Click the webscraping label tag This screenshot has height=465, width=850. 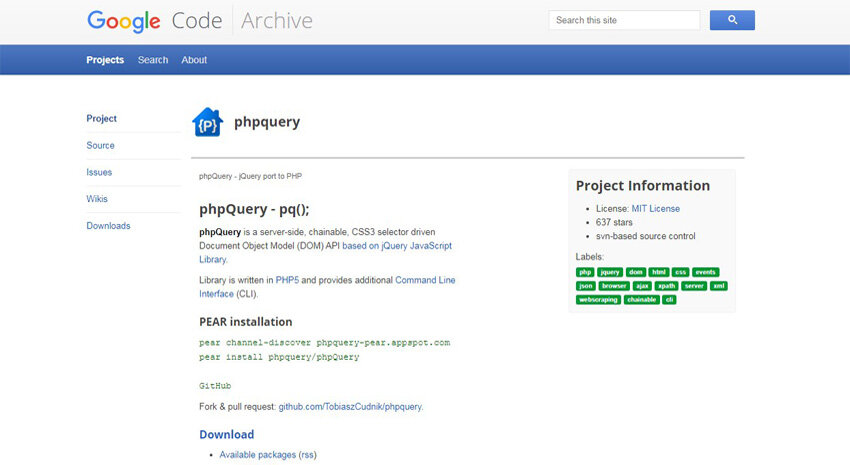tap(598, 300)
